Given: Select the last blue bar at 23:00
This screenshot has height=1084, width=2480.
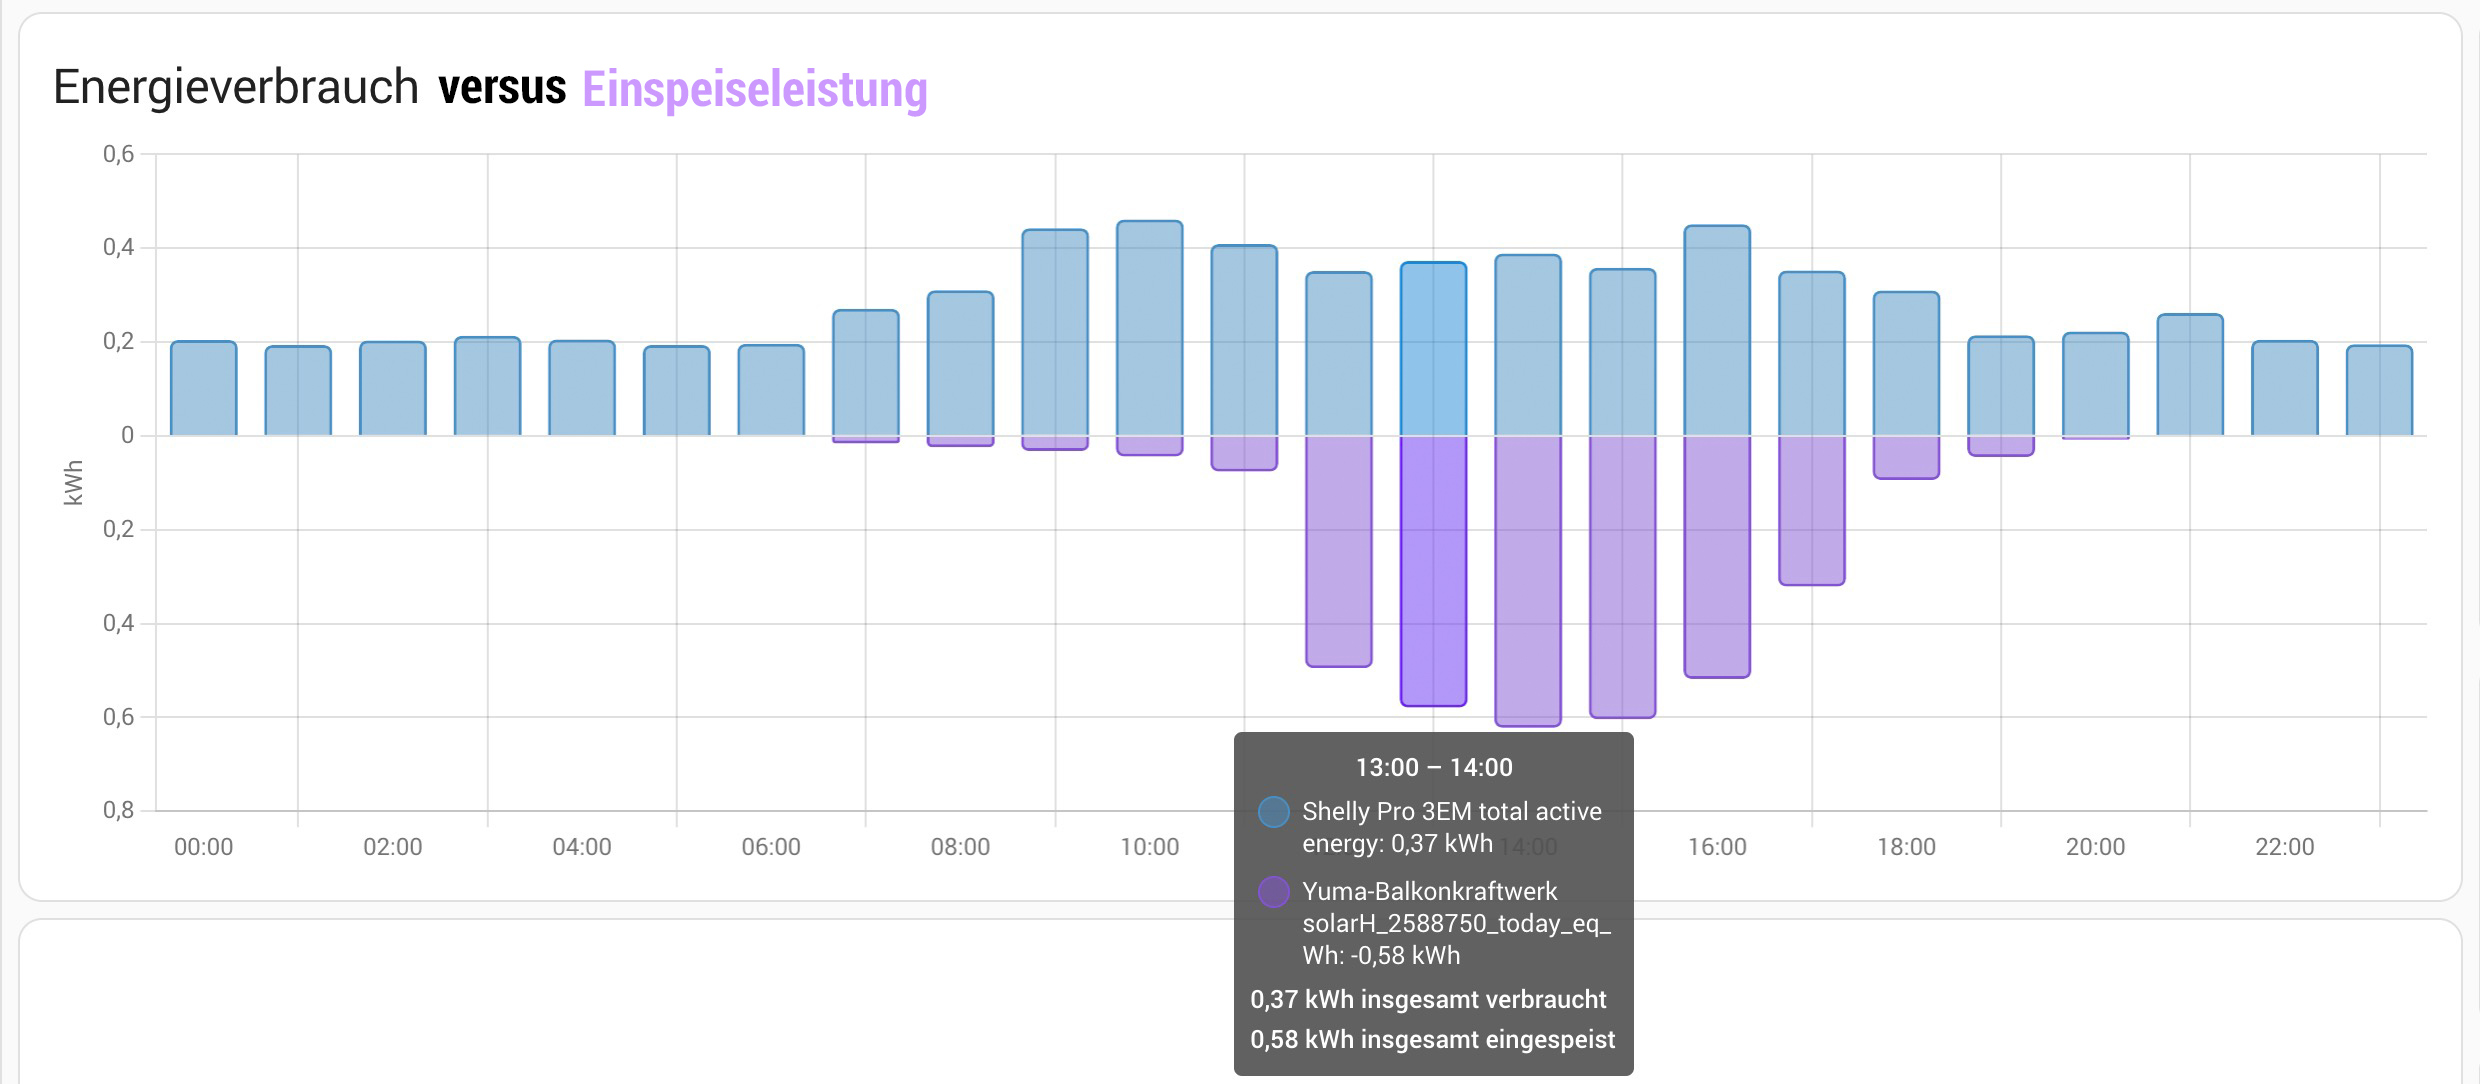Looking at the screenshot, I should pos(2379,391).
